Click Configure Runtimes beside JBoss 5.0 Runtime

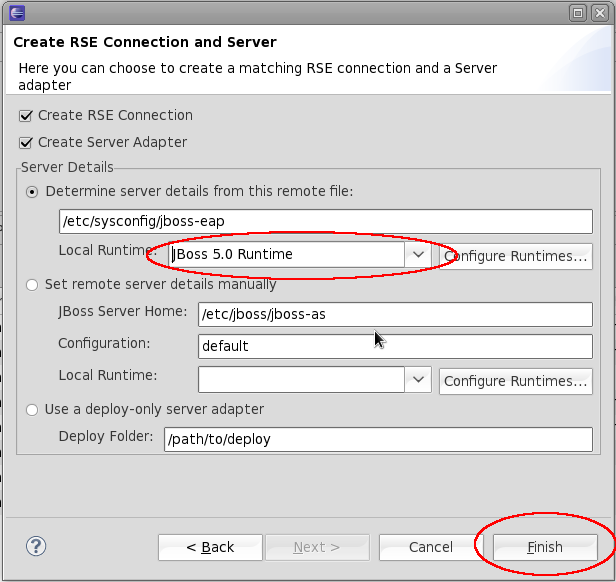click(x=515, y=256)
